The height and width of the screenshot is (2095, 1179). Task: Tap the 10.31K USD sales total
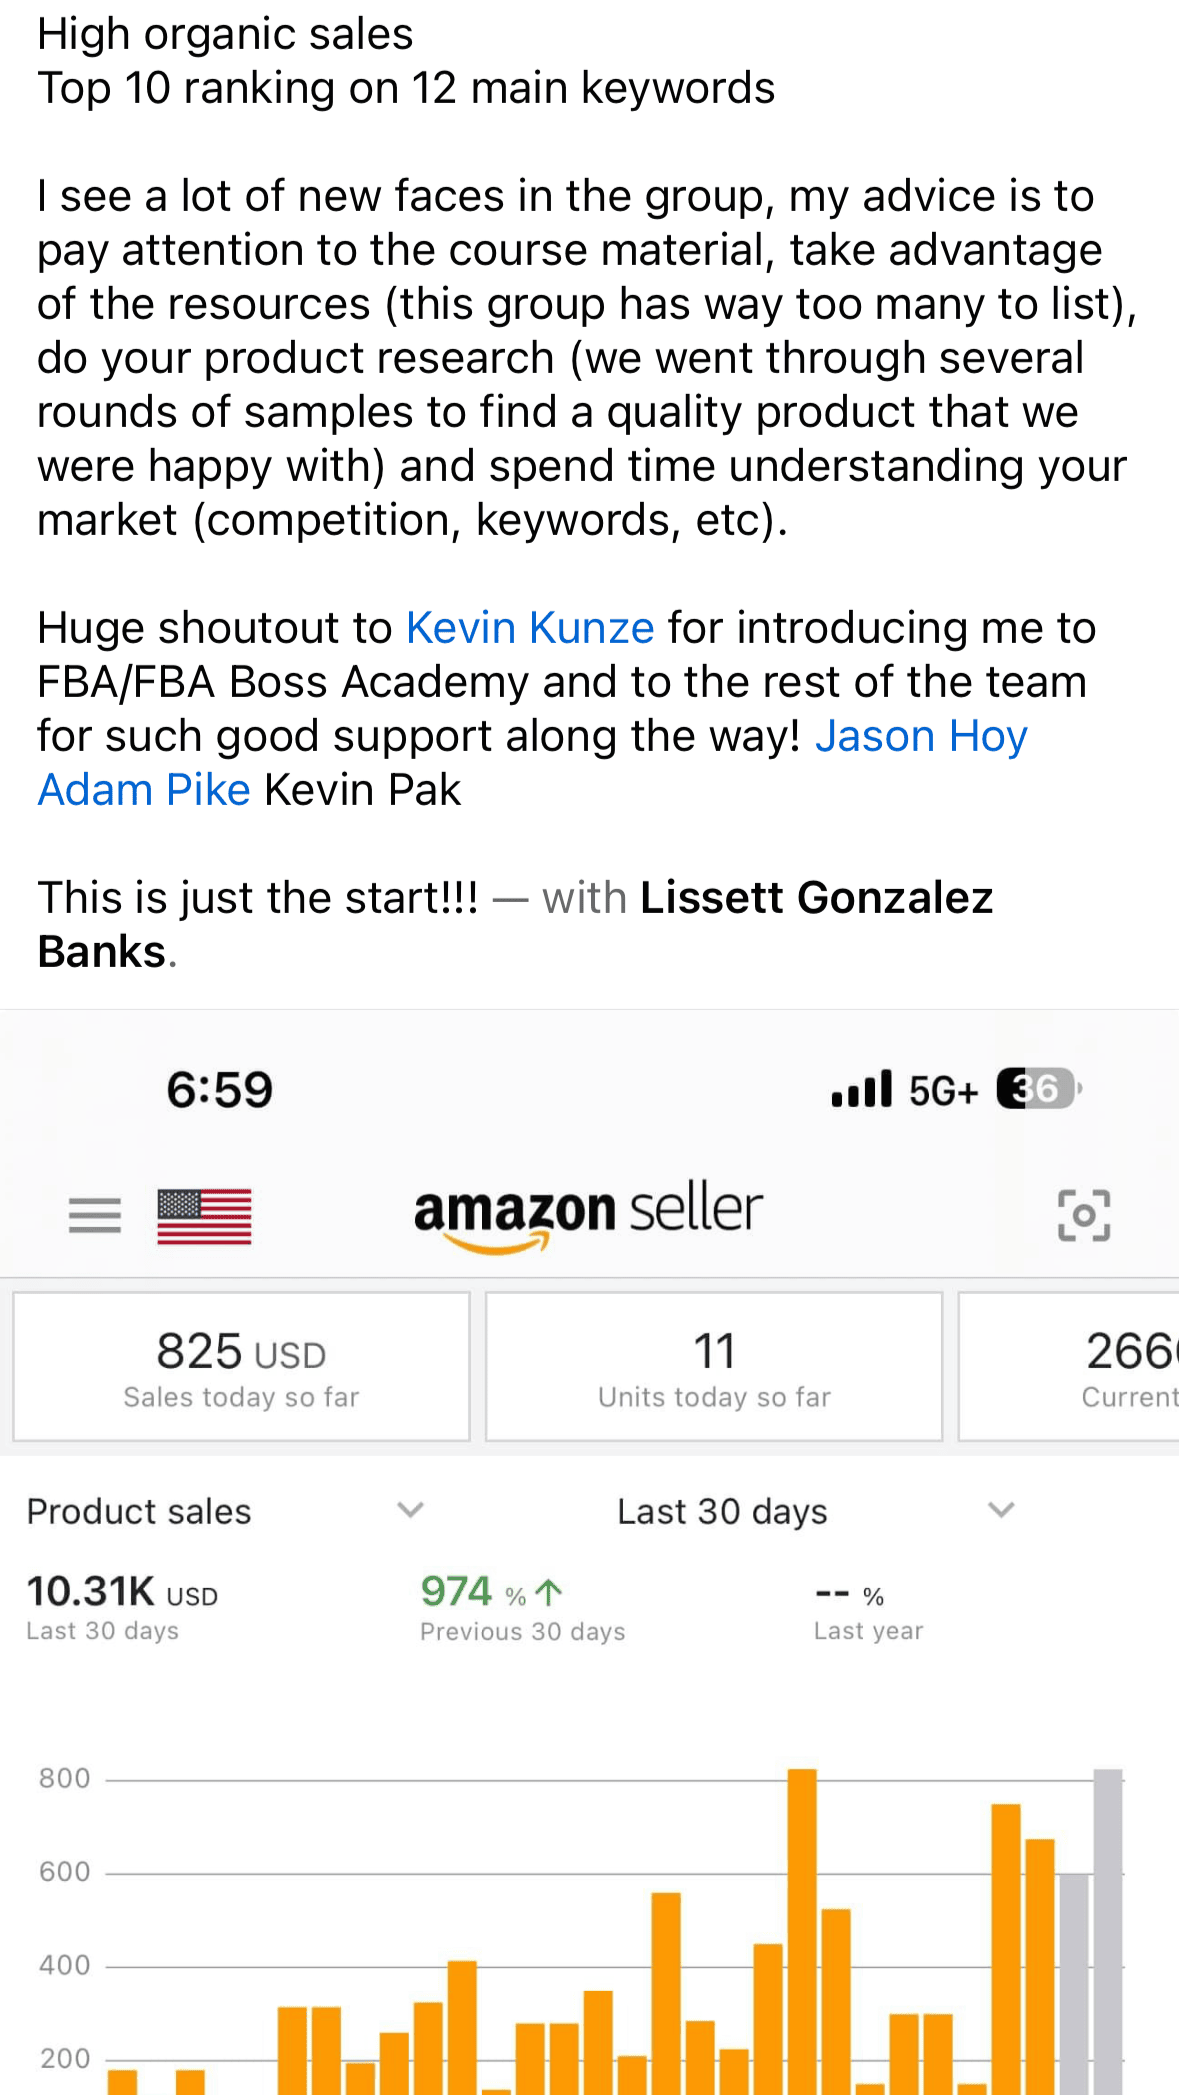[121, 1592]
